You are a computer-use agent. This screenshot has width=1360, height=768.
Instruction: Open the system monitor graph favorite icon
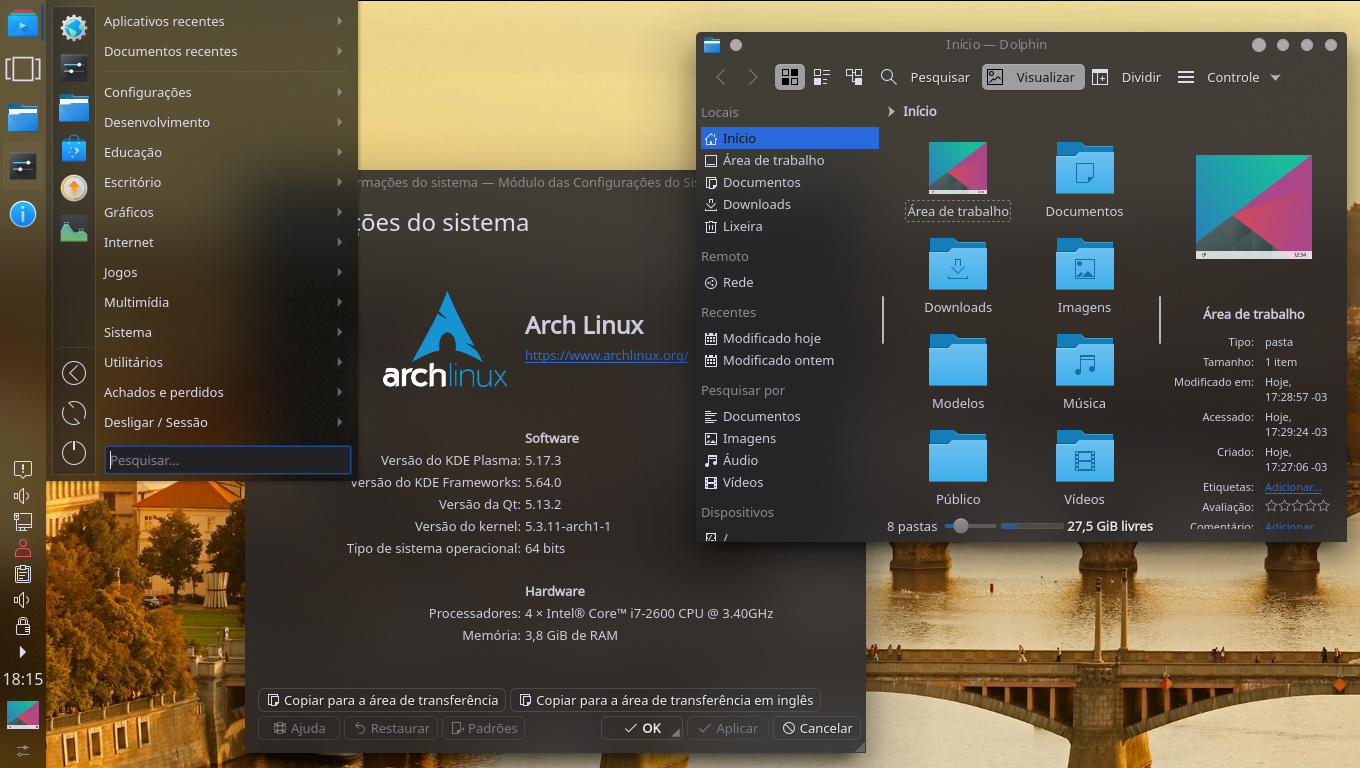coord(74,228)
